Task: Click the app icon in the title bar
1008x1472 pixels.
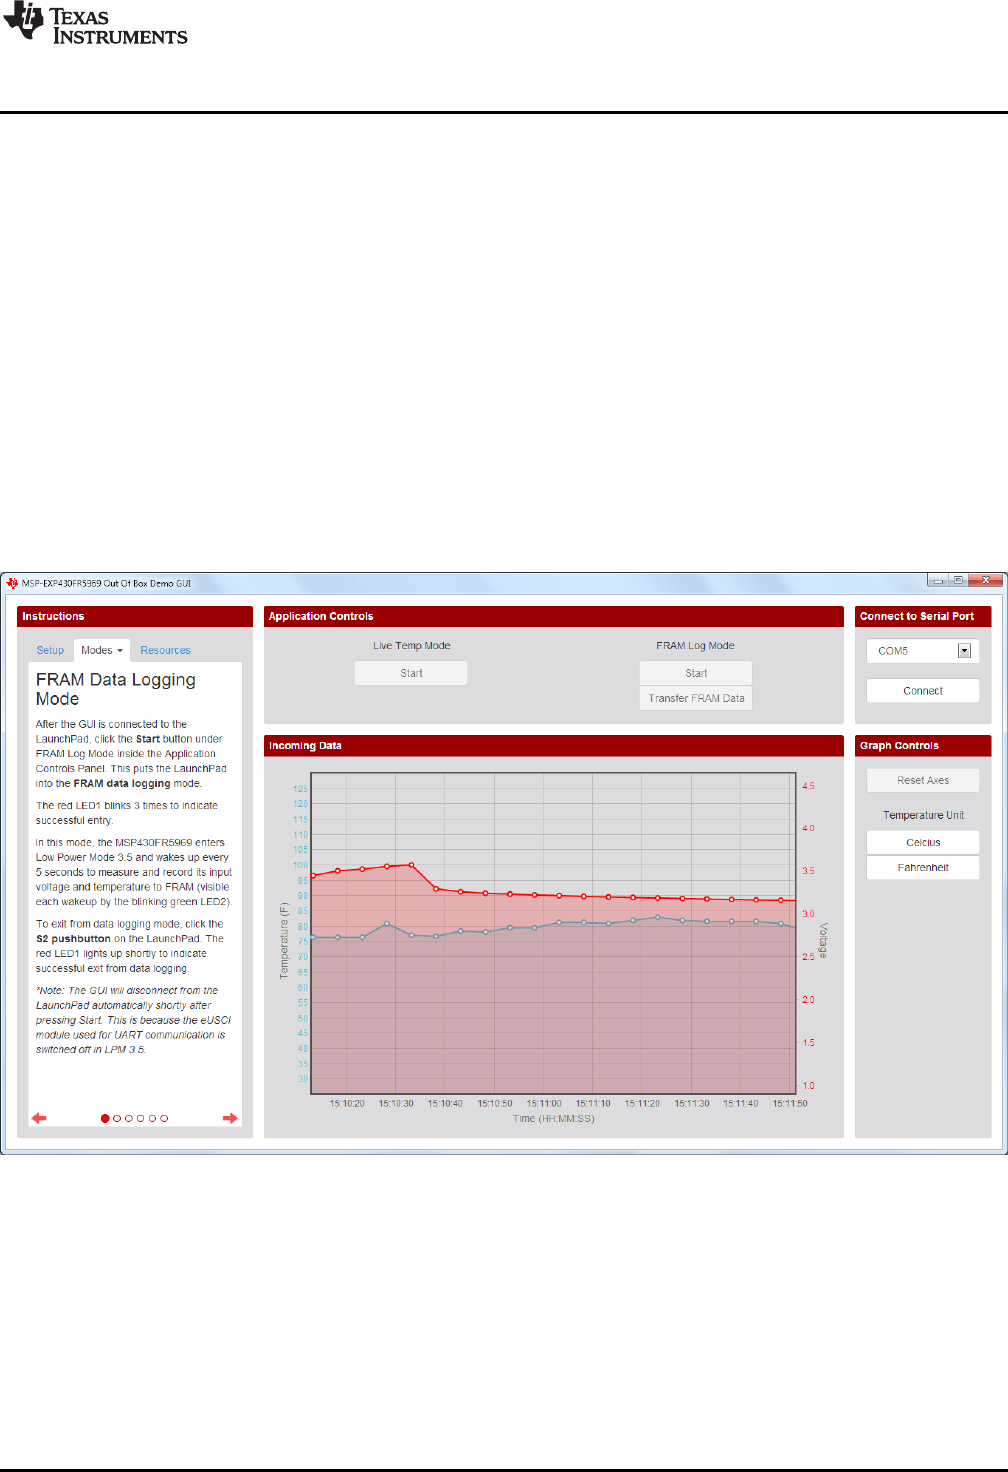Action: click(12, 583)
